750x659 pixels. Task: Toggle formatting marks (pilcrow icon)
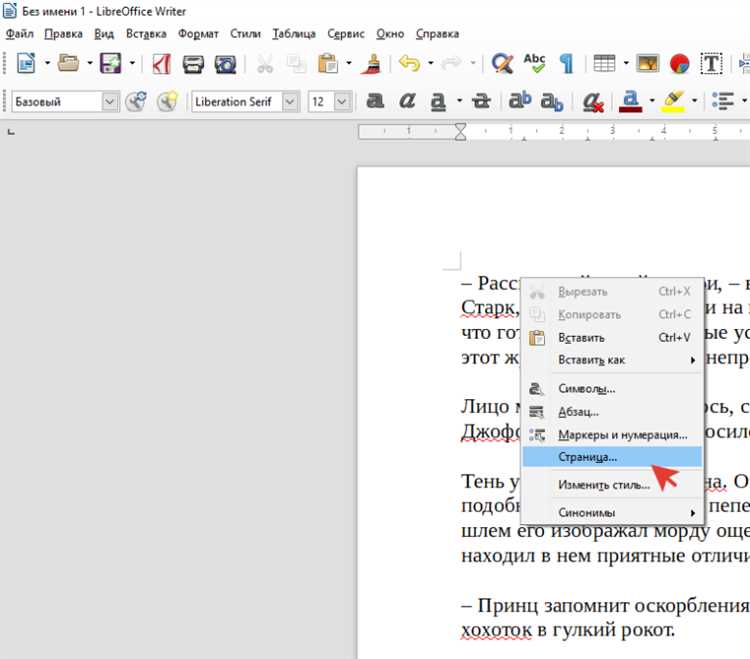[x=566, y=64]
